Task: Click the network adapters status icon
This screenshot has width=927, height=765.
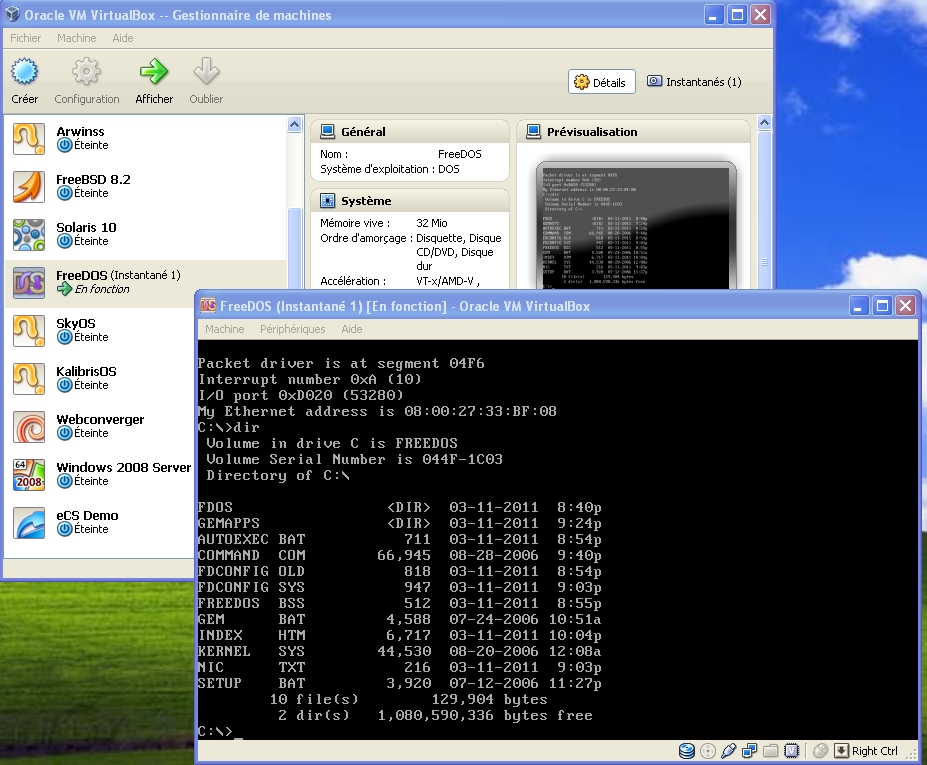Action: 750,751
